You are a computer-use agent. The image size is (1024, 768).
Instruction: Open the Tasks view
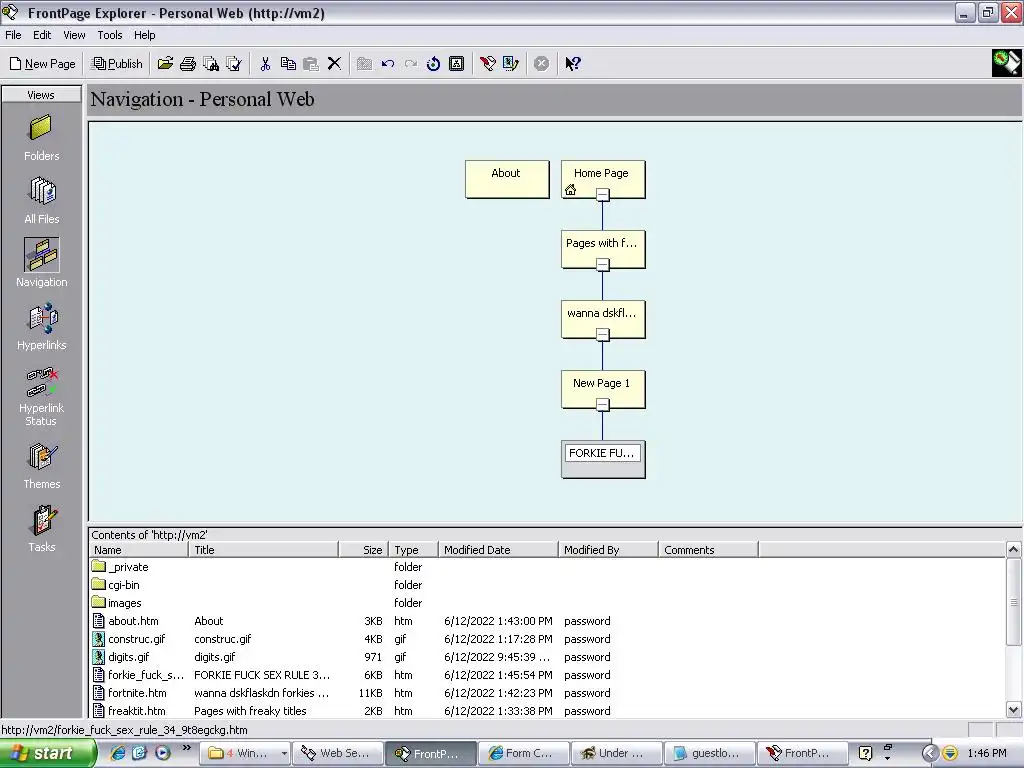tap(41, 528)
